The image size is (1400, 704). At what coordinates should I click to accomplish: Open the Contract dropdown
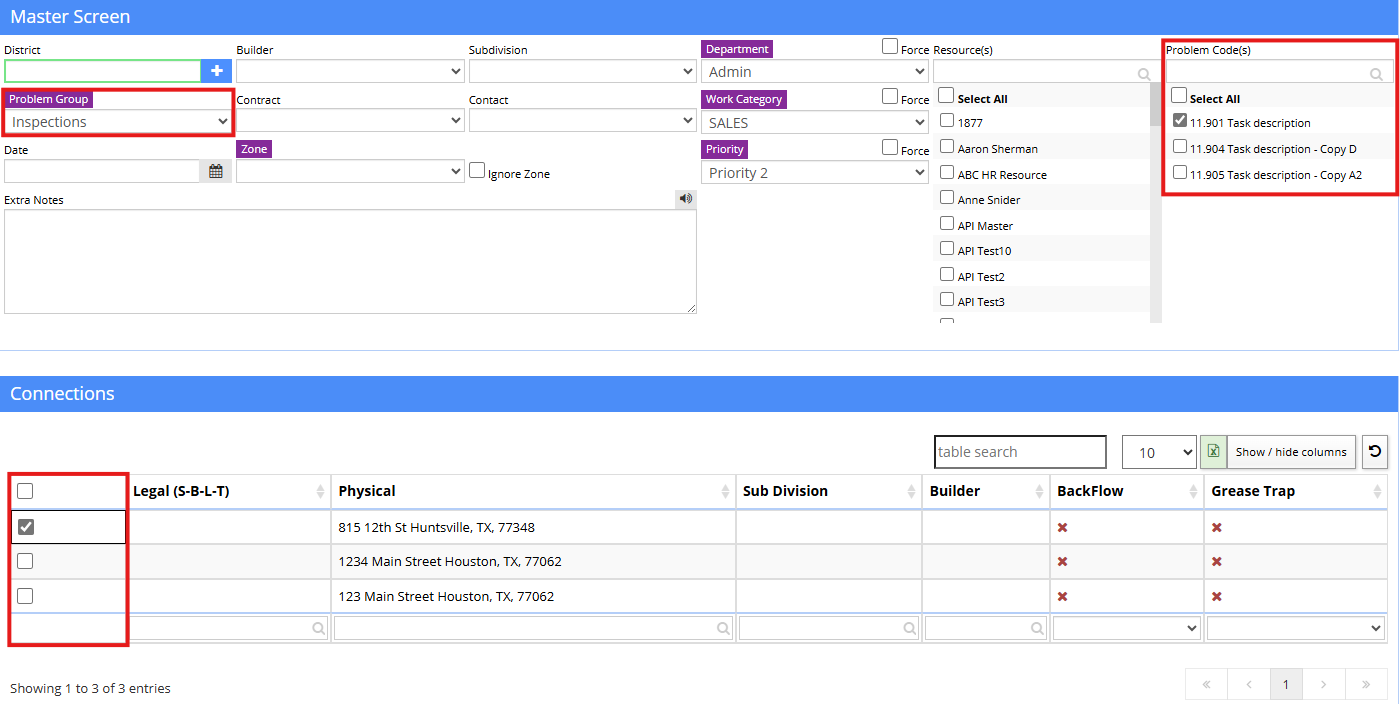point(350,121)
